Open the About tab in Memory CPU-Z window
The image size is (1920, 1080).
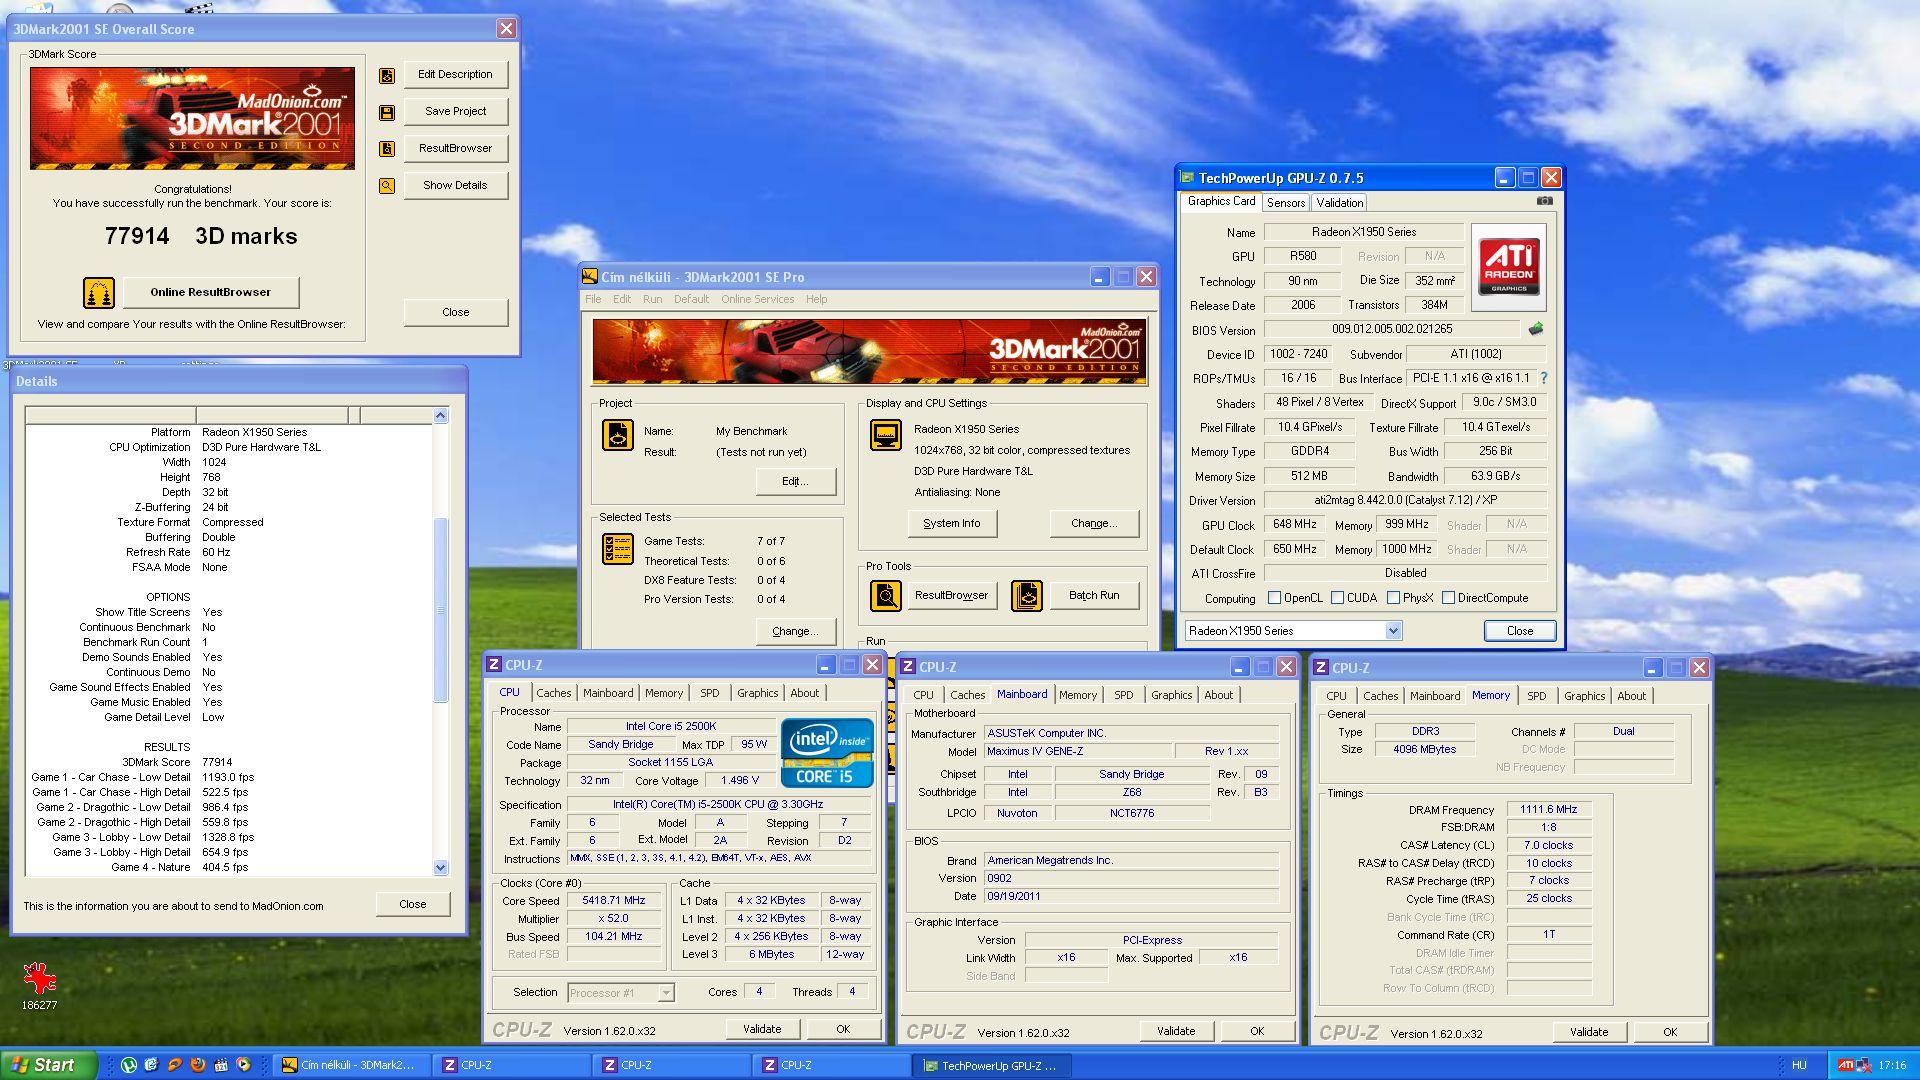click(x=1631, y=696)
